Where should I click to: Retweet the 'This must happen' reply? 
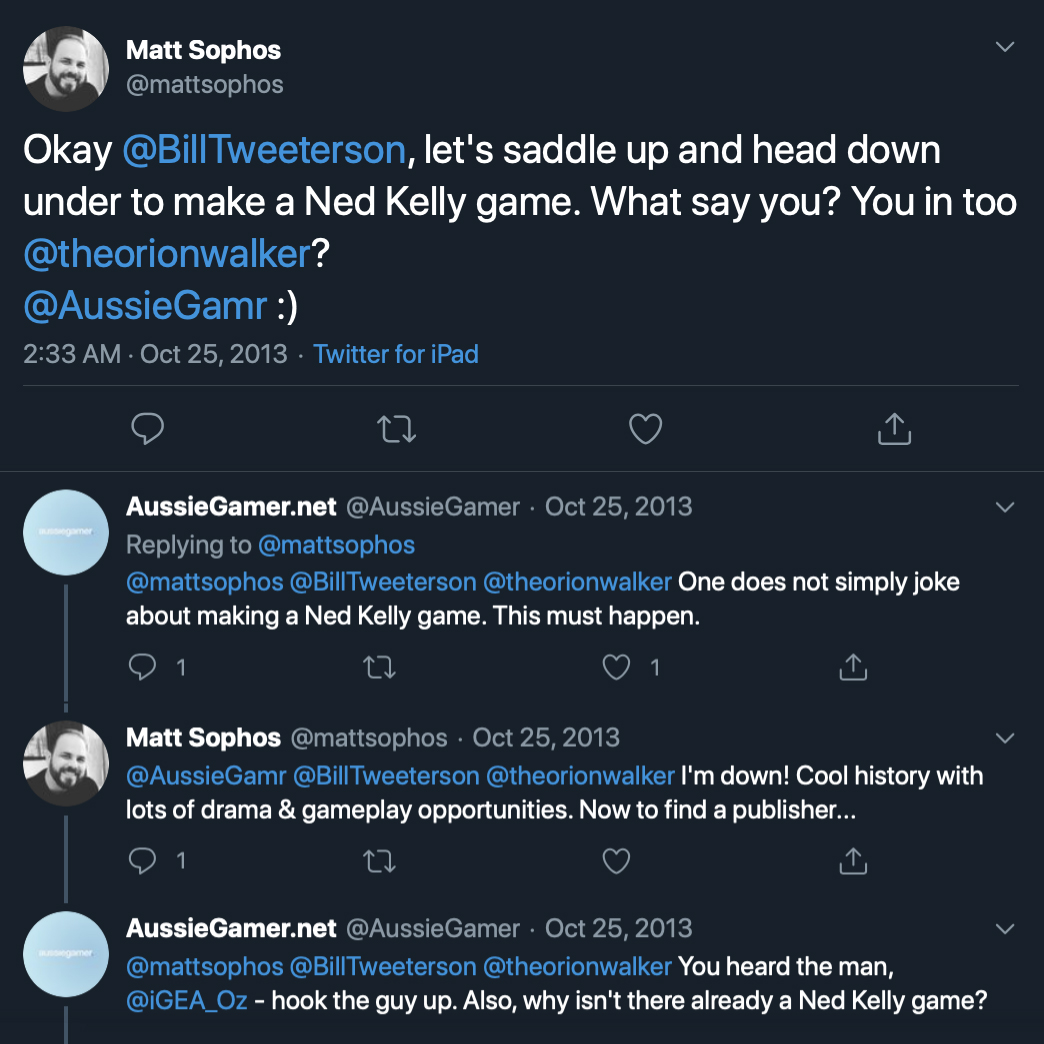pos(379,667)
